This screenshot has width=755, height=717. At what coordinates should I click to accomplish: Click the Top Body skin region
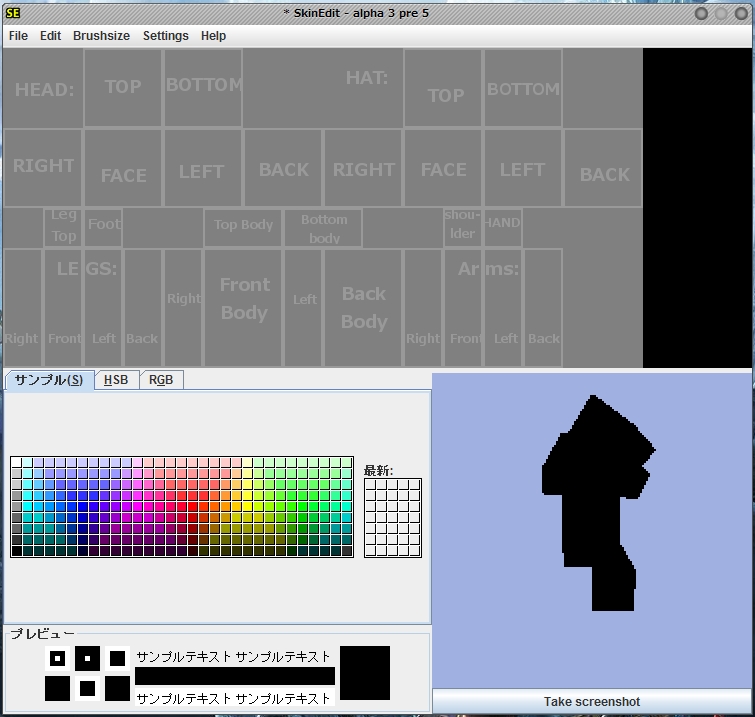tap(243, 228)
